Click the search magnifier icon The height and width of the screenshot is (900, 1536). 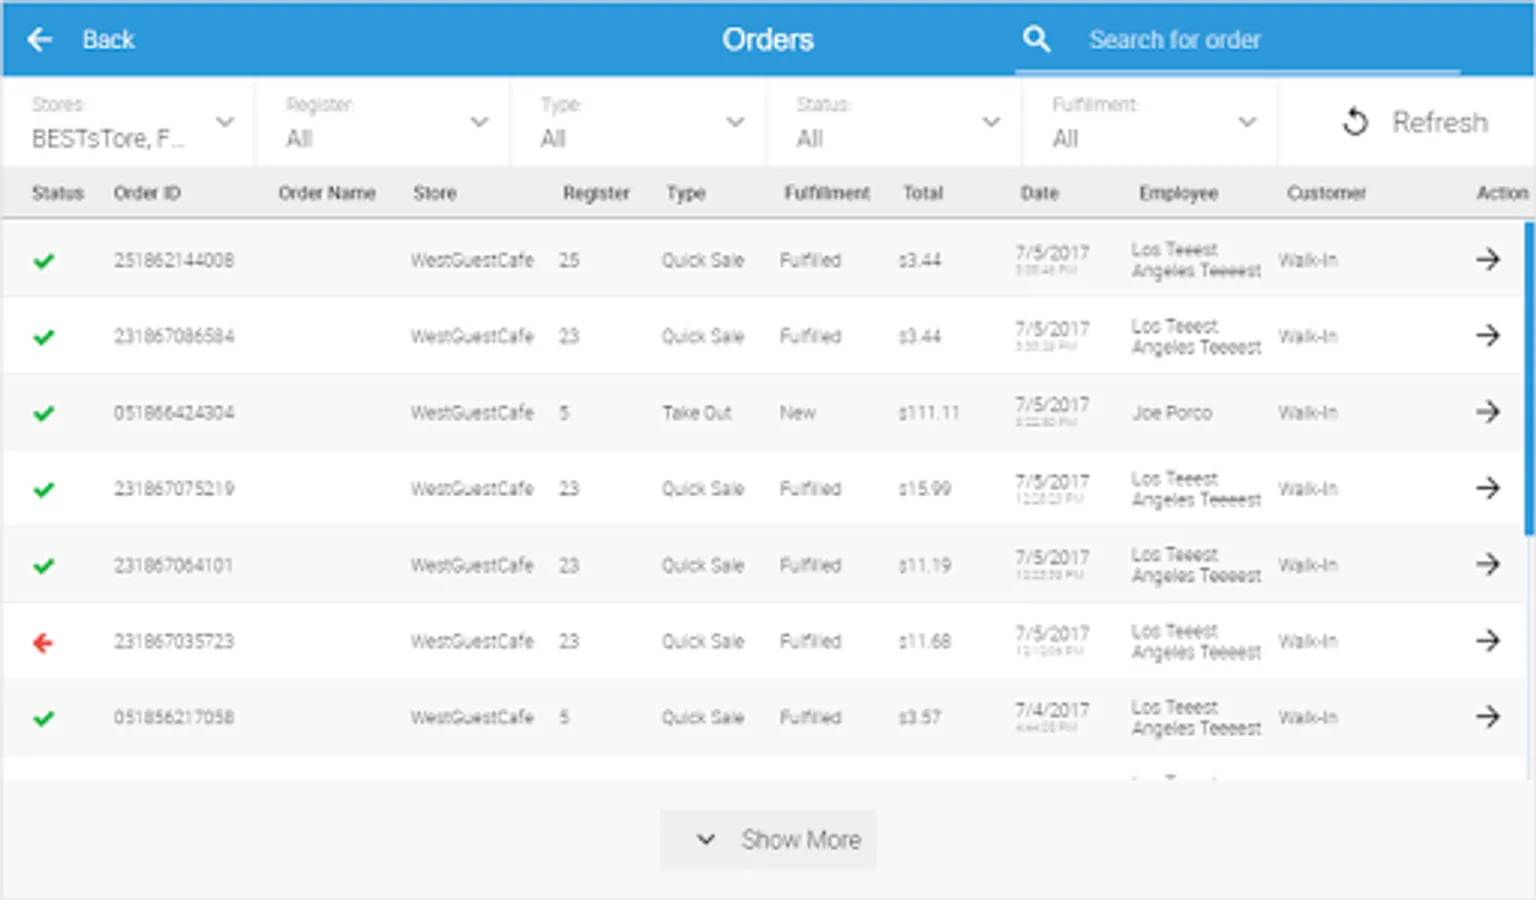point(1037,39)
